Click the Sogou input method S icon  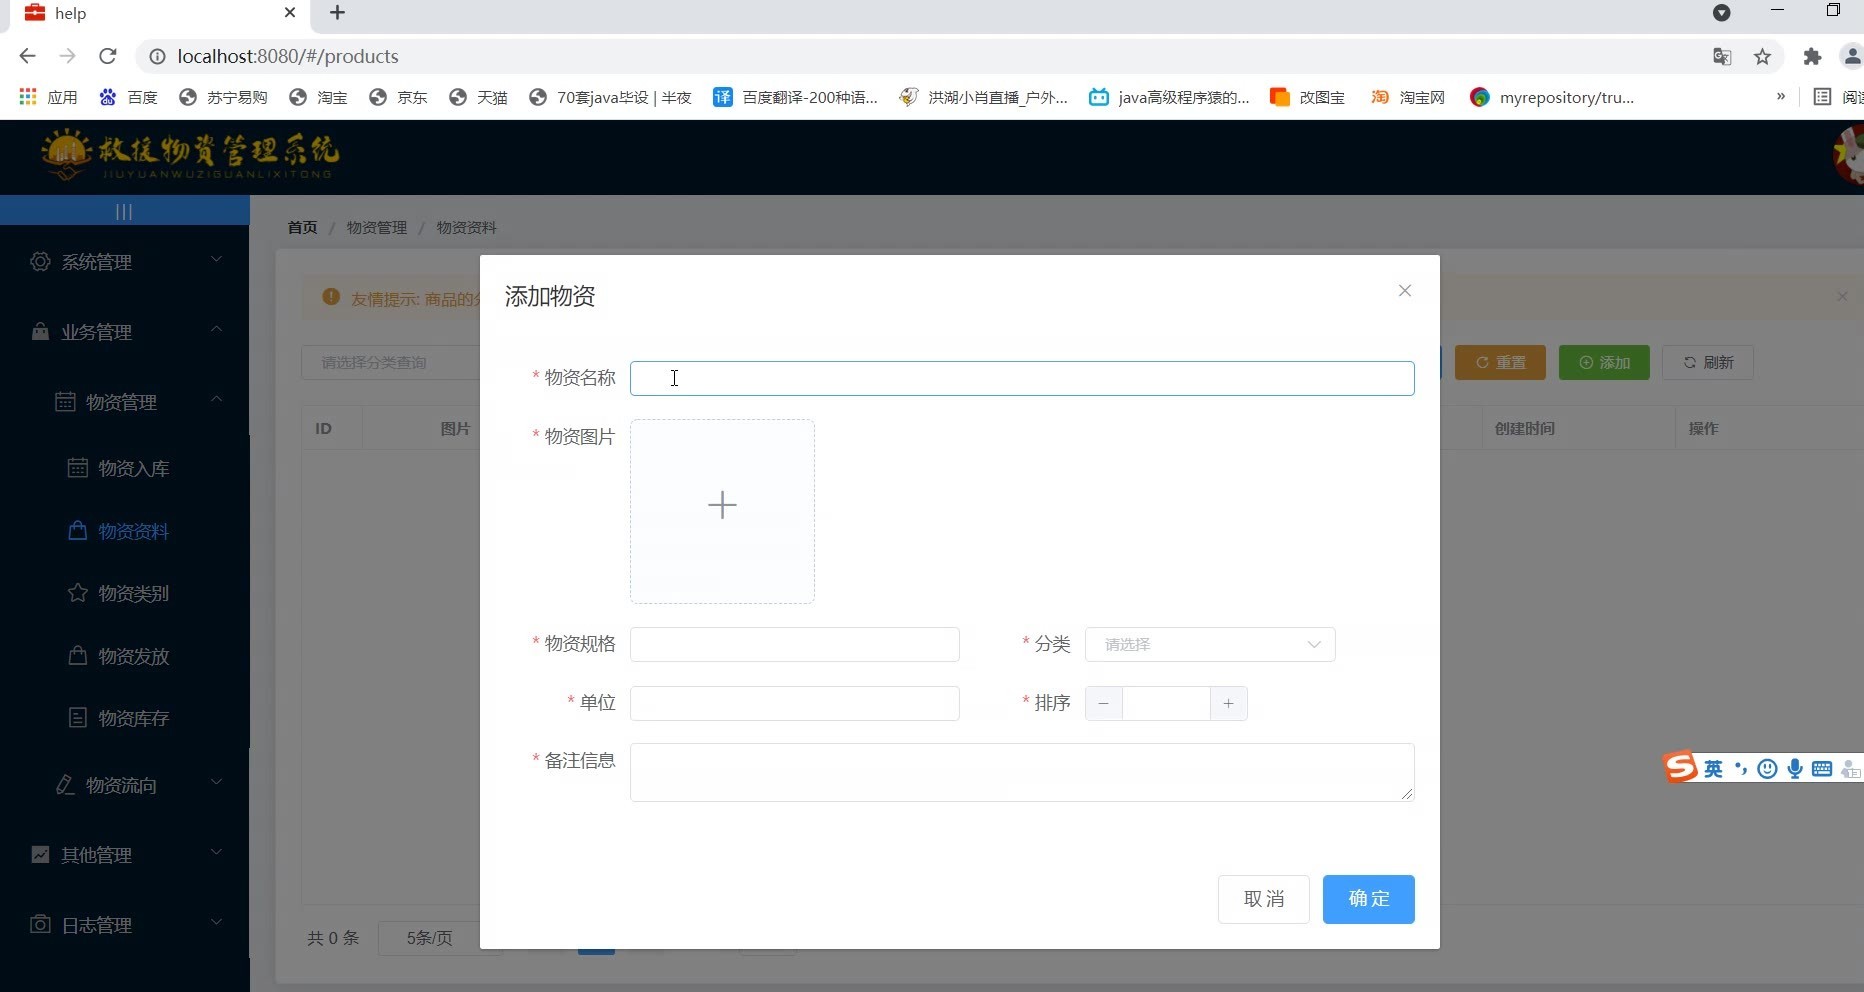tap(1680, 767)
